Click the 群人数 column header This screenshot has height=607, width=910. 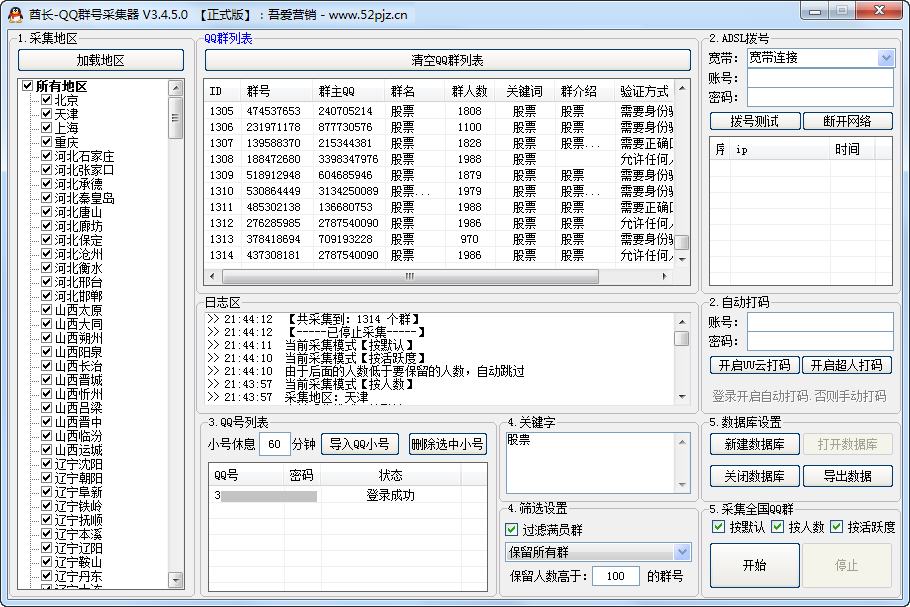point(469,91)
